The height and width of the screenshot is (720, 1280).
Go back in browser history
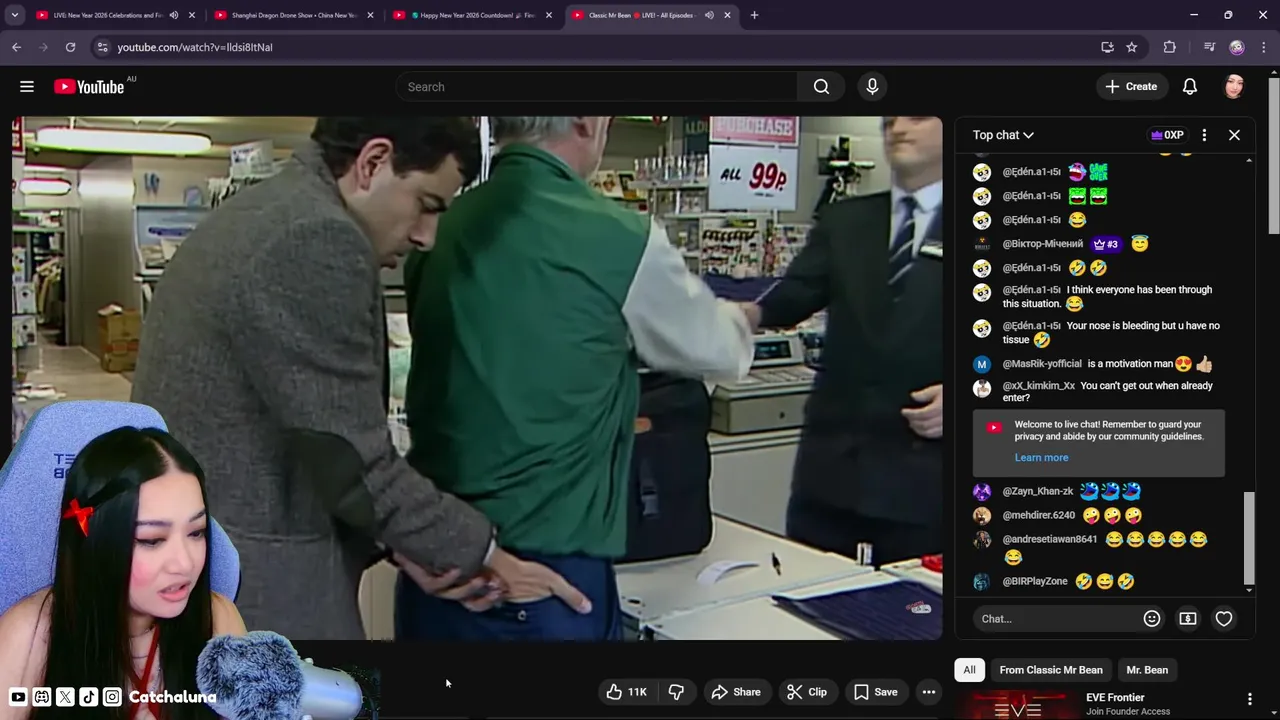(16, 47)
